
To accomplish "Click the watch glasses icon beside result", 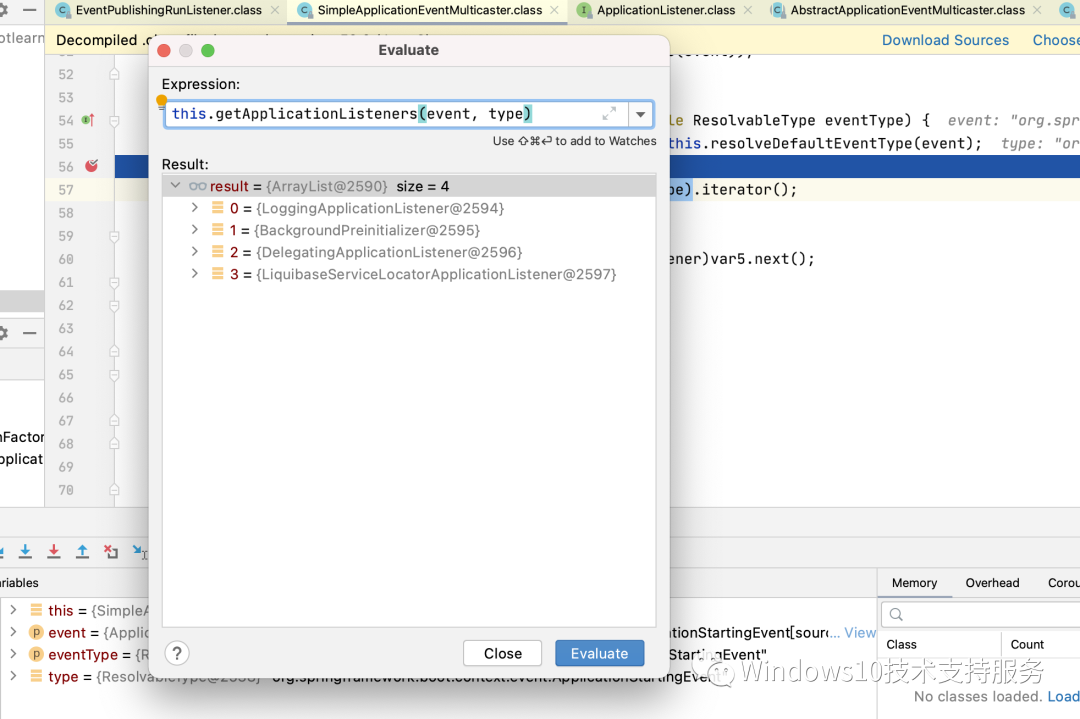I will click(198, 186).
